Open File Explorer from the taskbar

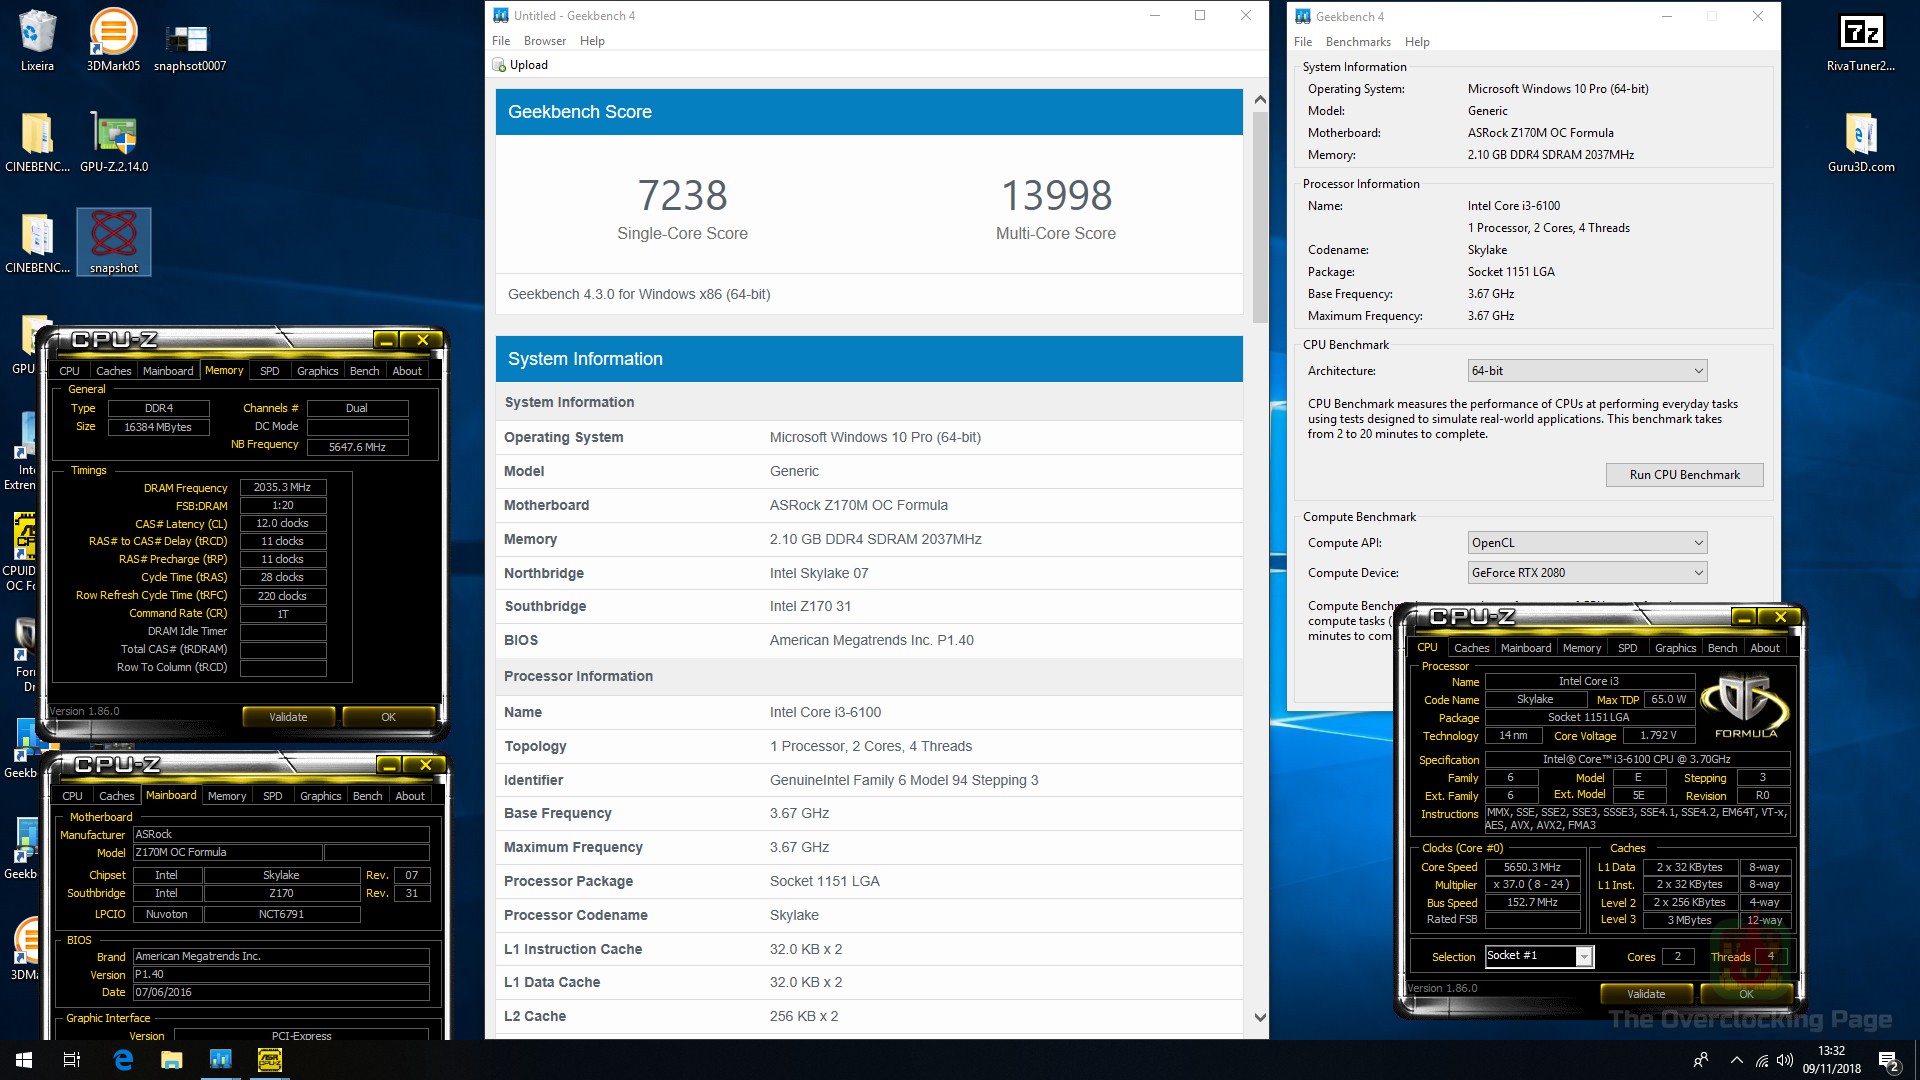coord(173,1061)
